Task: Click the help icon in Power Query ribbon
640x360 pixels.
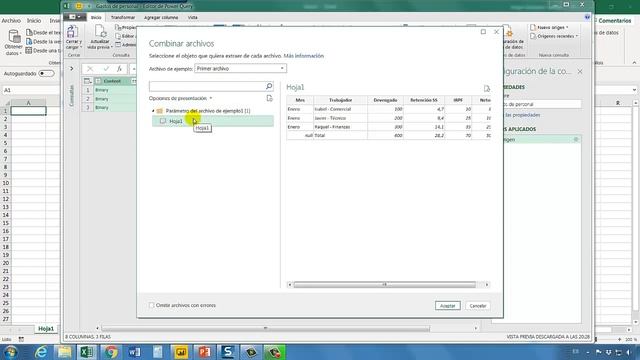Action: tap(587, 17)
